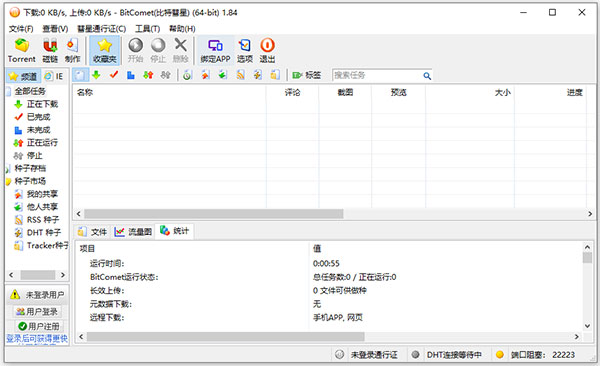Image resolution: width=600 pixels, height=366 pixels.
Task: Select 未完成 in the sidebar
Action: 38,130
